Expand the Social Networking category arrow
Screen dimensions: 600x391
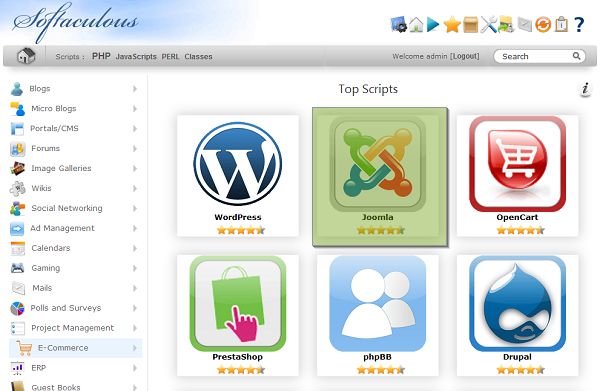point(135,209)
